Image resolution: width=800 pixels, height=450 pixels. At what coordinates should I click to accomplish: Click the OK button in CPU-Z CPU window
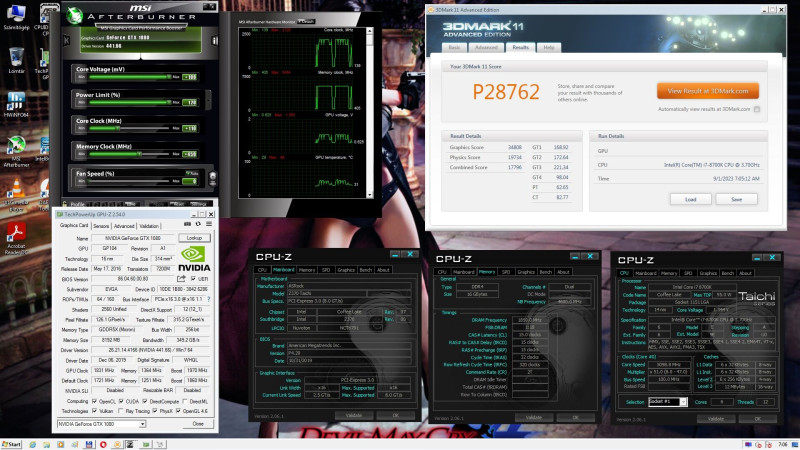758,418
